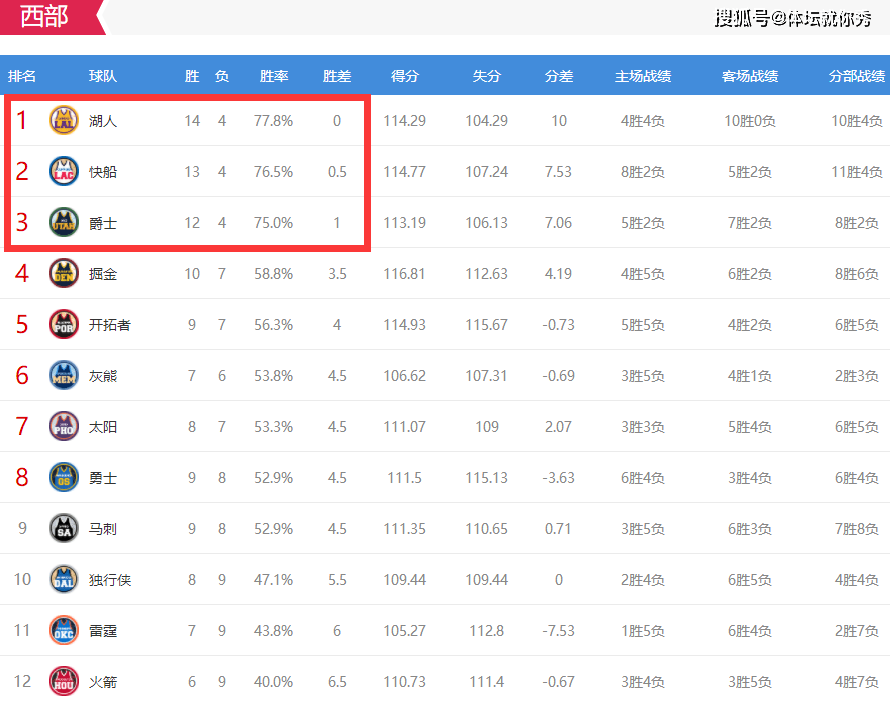Click the Suns points allowed 109

pyautogui.click(x=486, y=427)
